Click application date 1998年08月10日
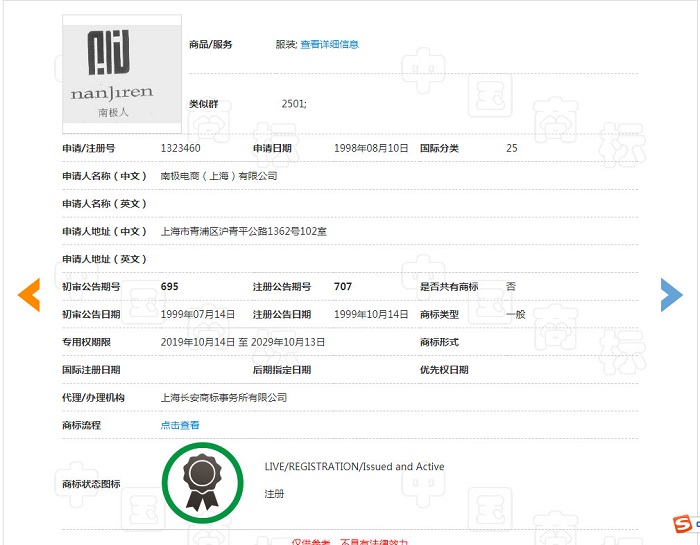Viewport: 700px width, 545px height. (x=371, y=148)
